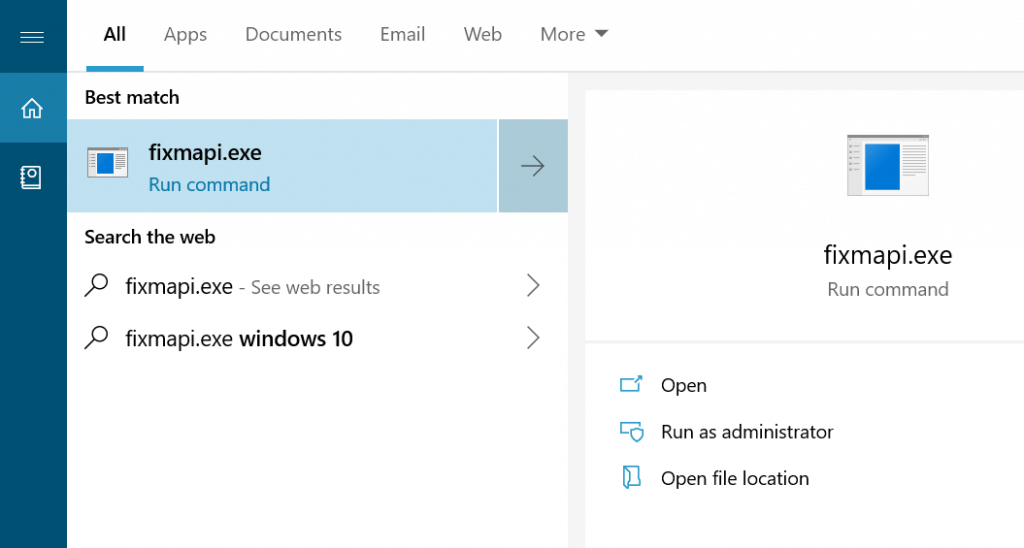Image resolution: width=1024 pixels, height=548 pixels.
Task: Open the hamburger menu icon
Action: (x=32, y=37)
